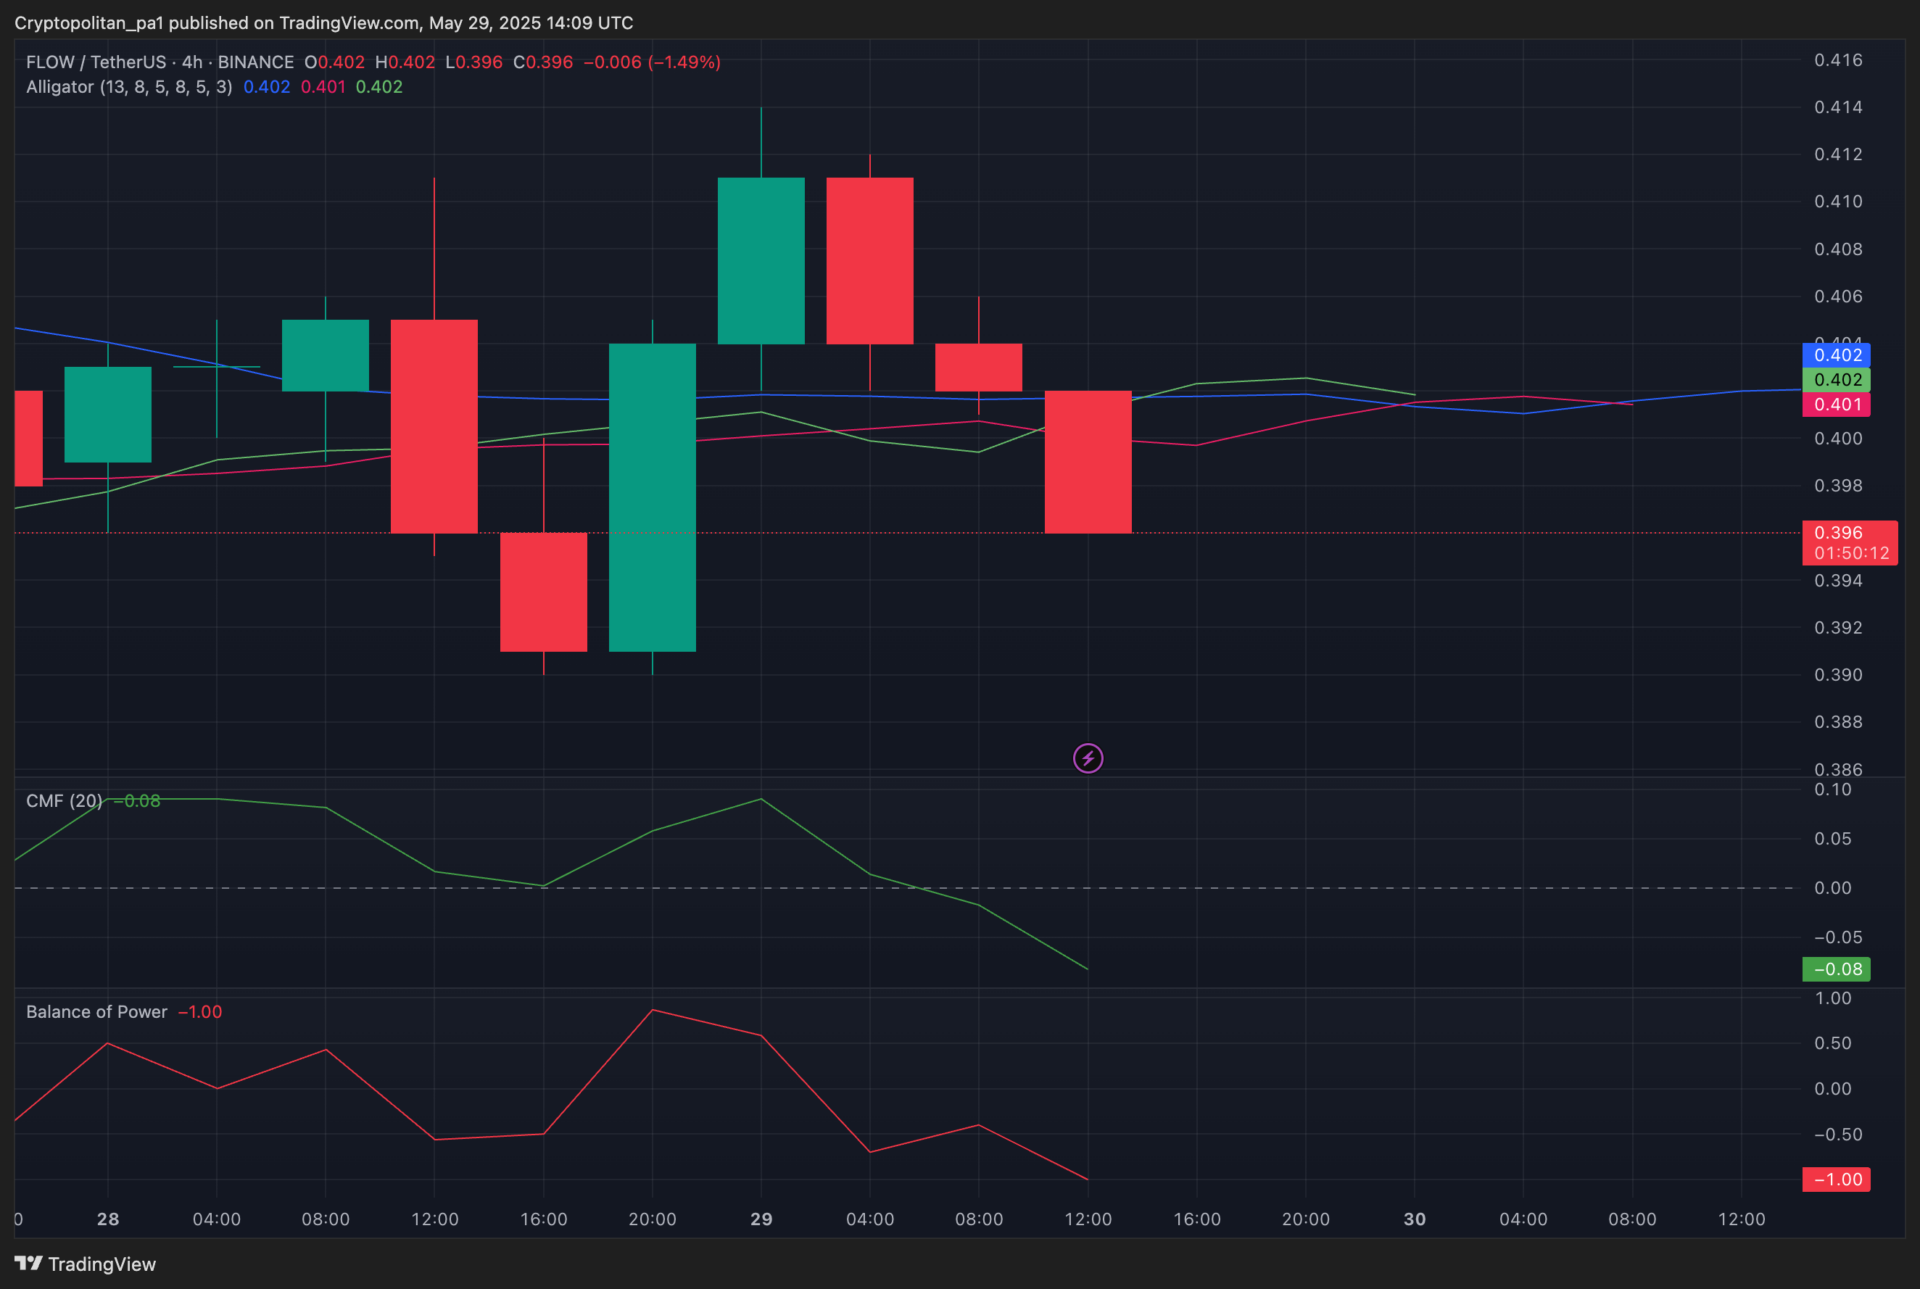Click the red -1.00 Balance of Power tag

(x=1836, y=1180)
